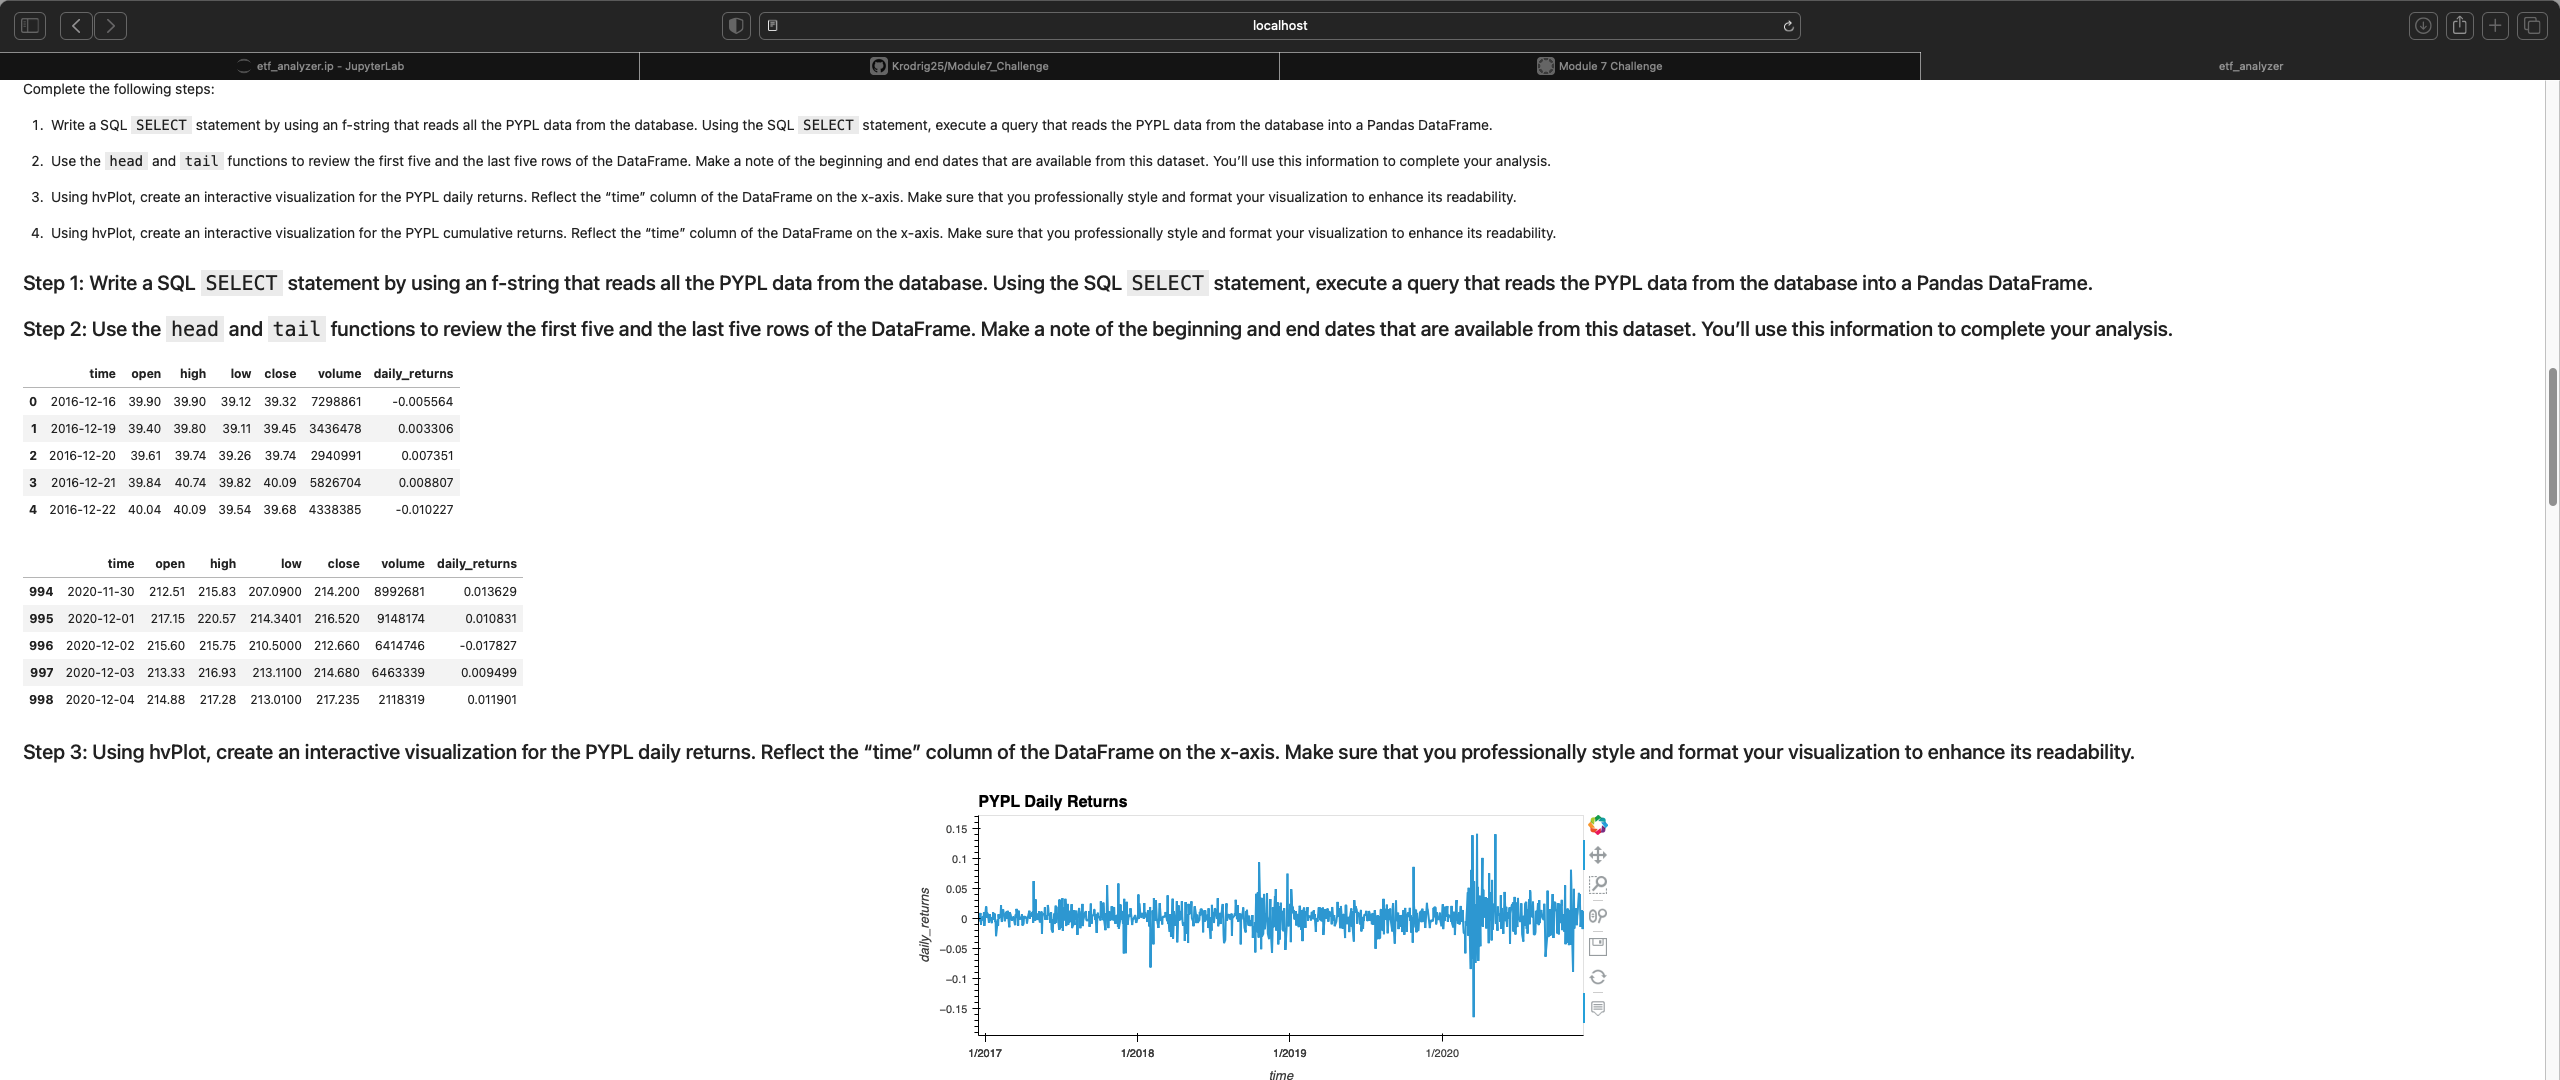Open the Share menu
The height and width of the screenshot is (1080, 2560).
[2460, 26]
